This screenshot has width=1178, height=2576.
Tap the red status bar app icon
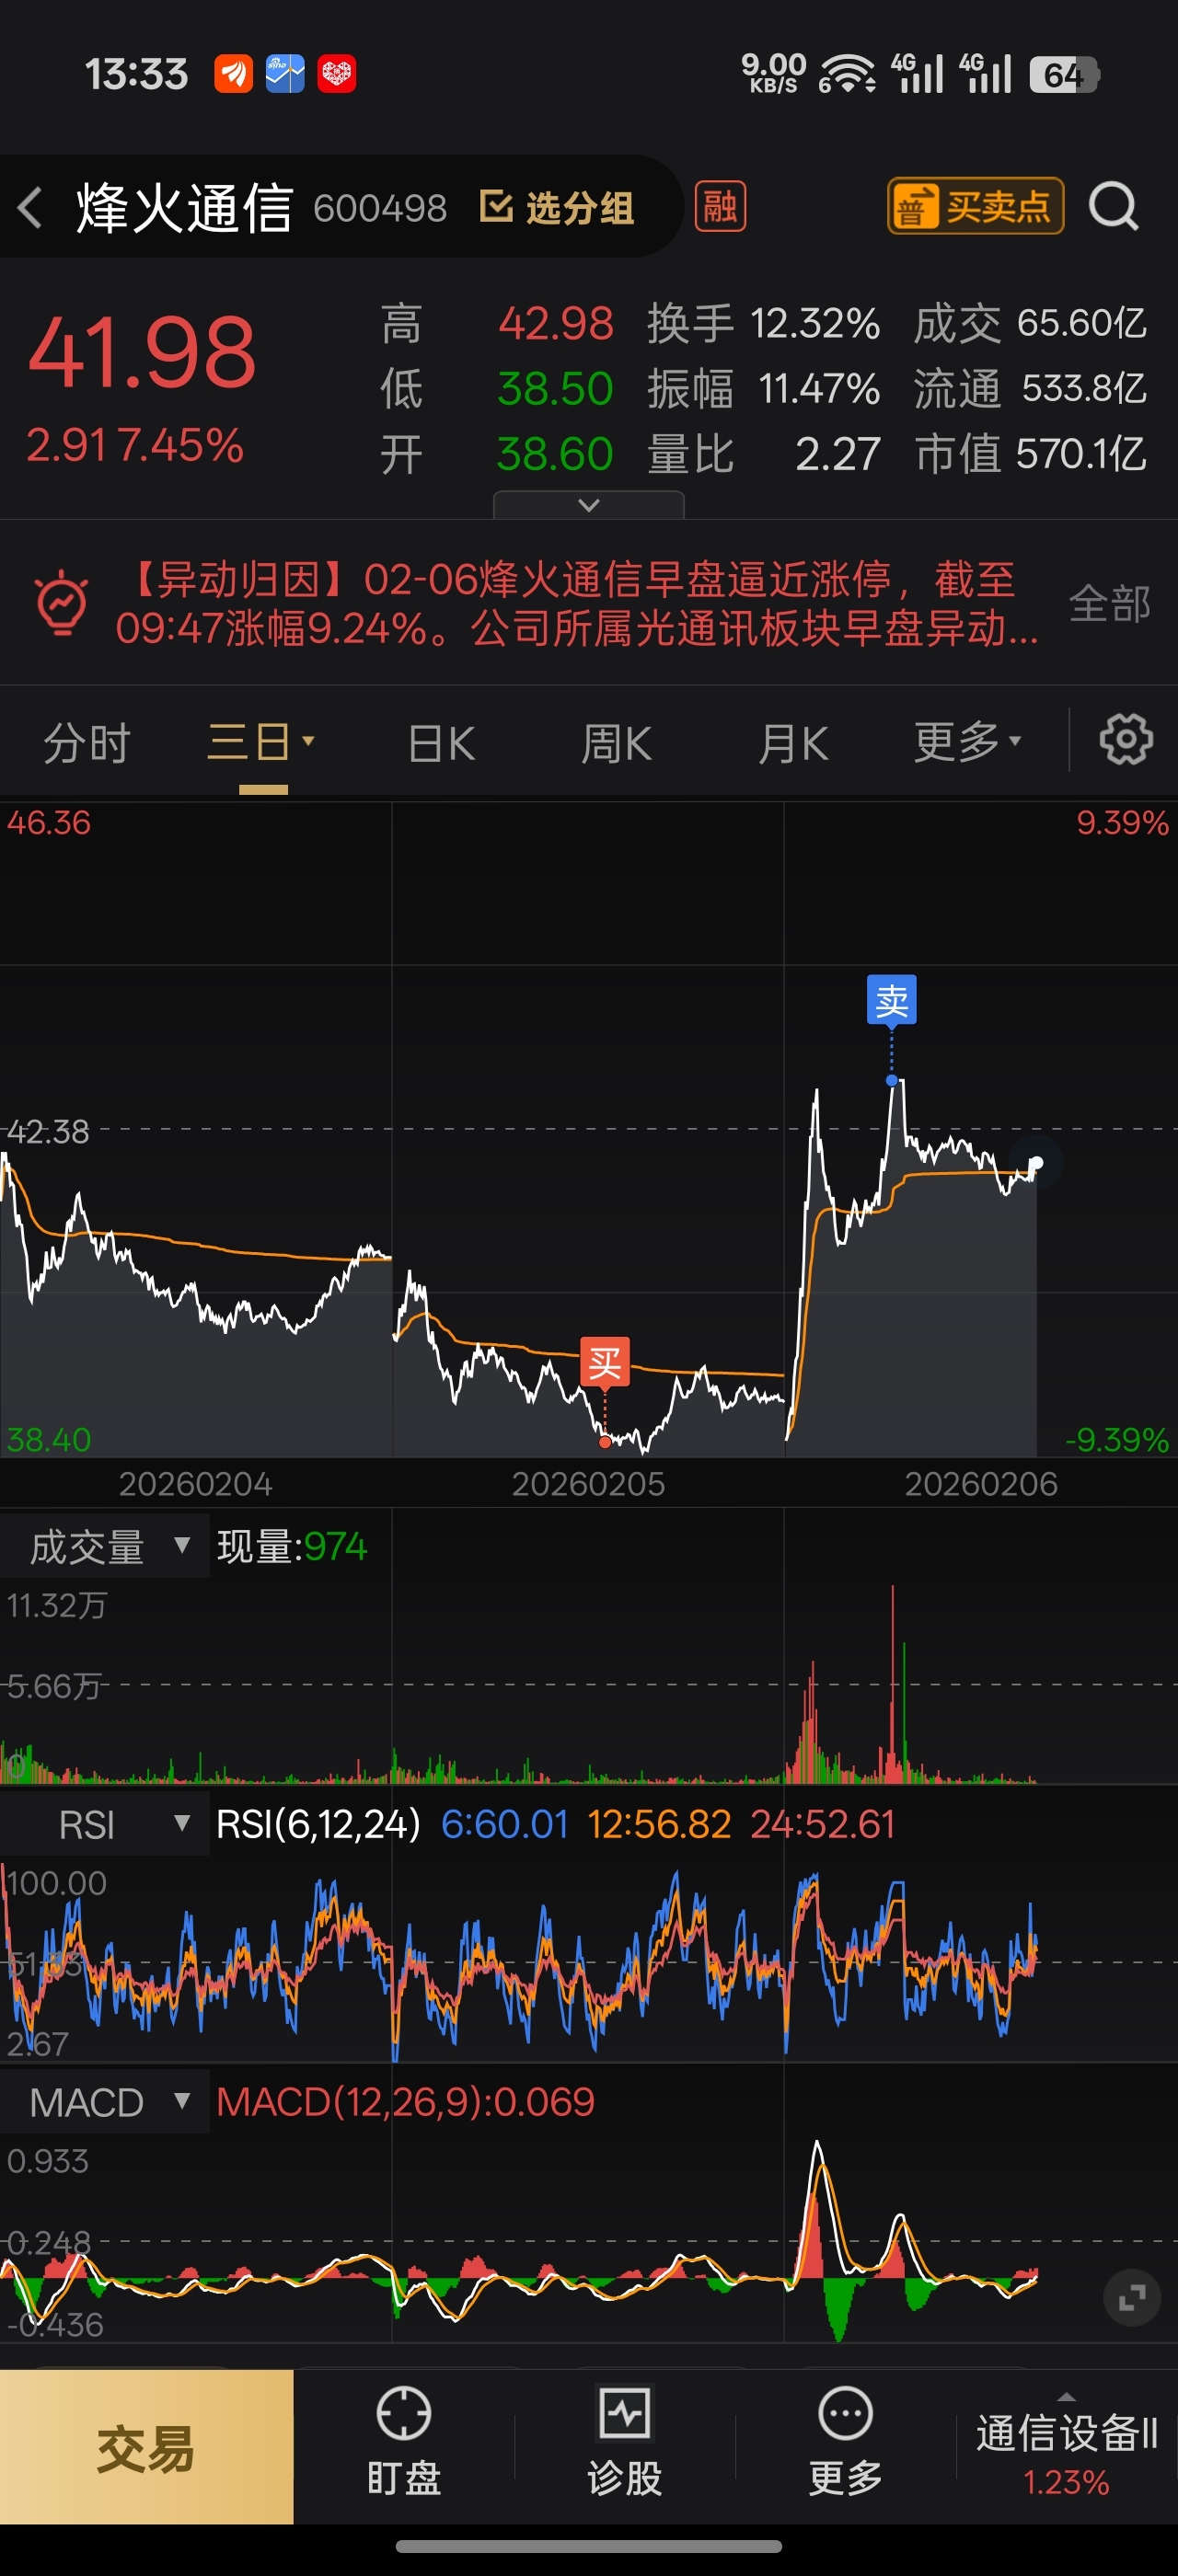[x=337, y=74]
